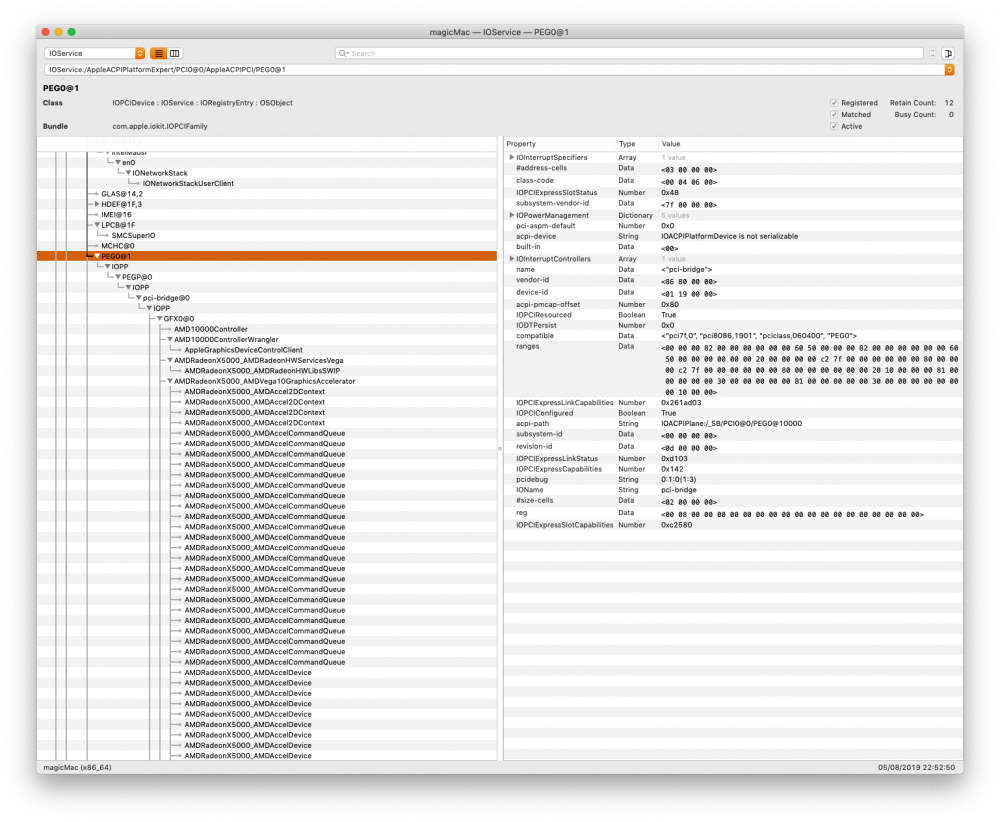Switch to the column browser view
Viewport: 1000px width, 822px height.
pos(174,54)
